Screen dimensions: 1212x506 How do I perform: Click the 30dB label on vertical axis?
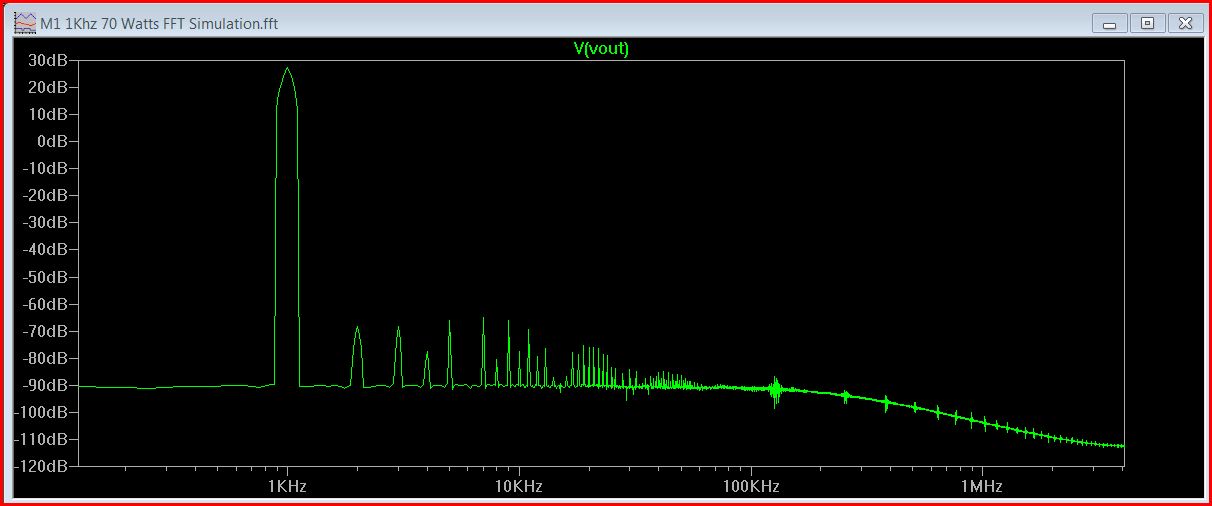48,60
